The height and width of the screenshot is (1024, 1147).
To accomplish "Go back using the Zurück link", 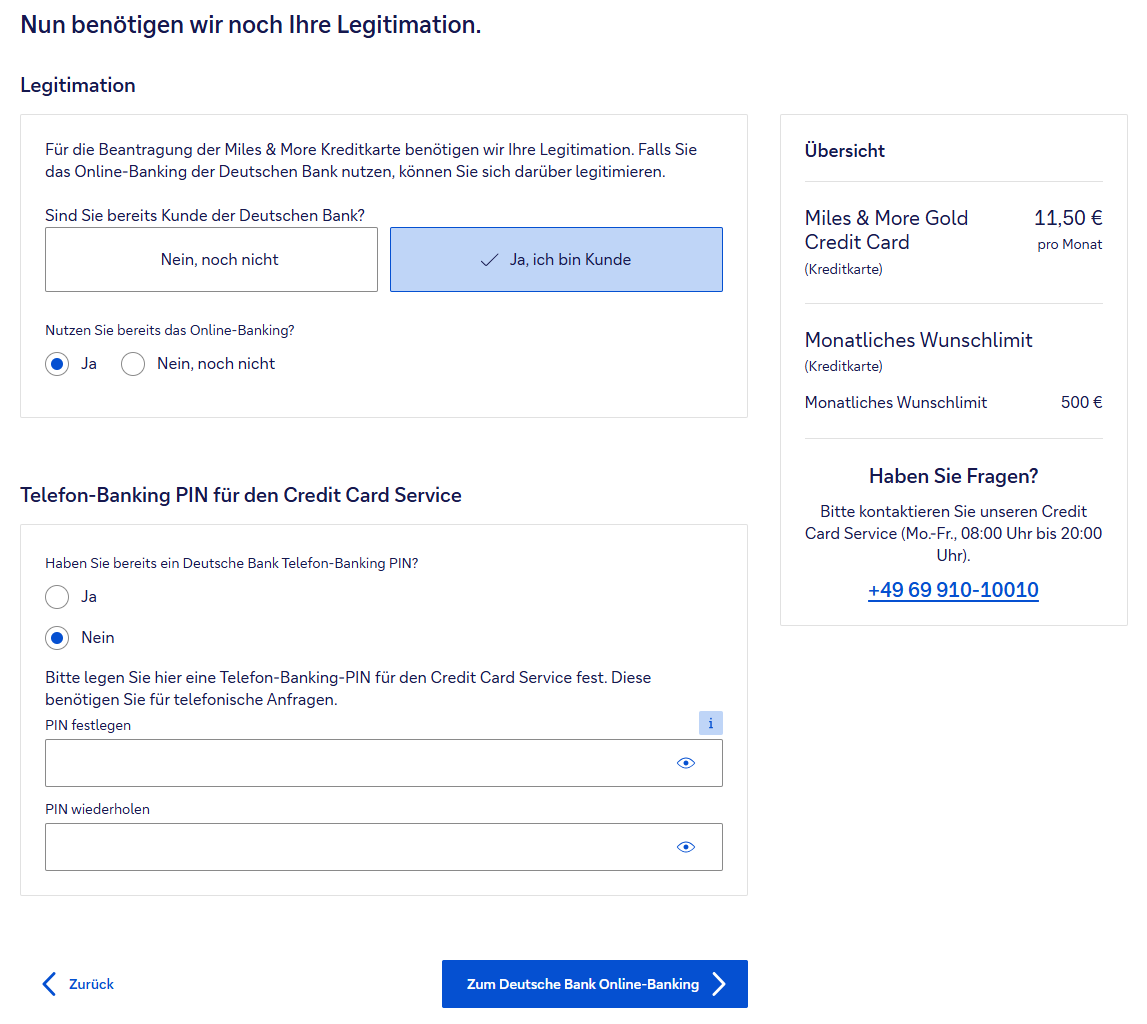I will pos(91,984).
